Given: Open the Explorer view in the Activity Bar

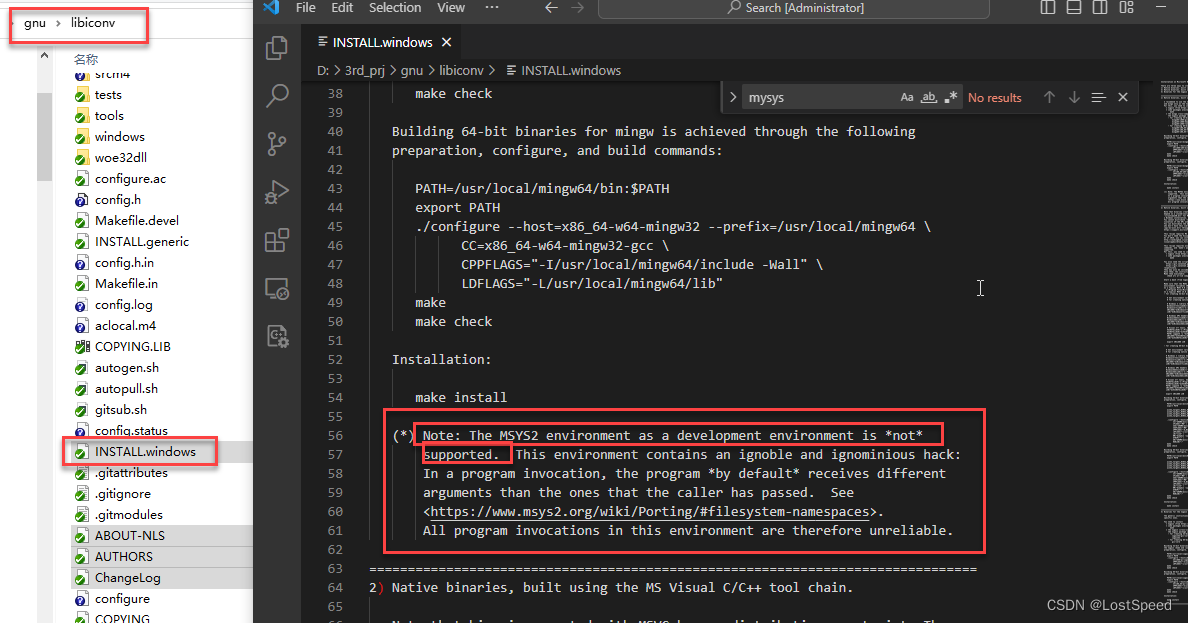Looking at the screenshot, I should click(x=277, y=47).
